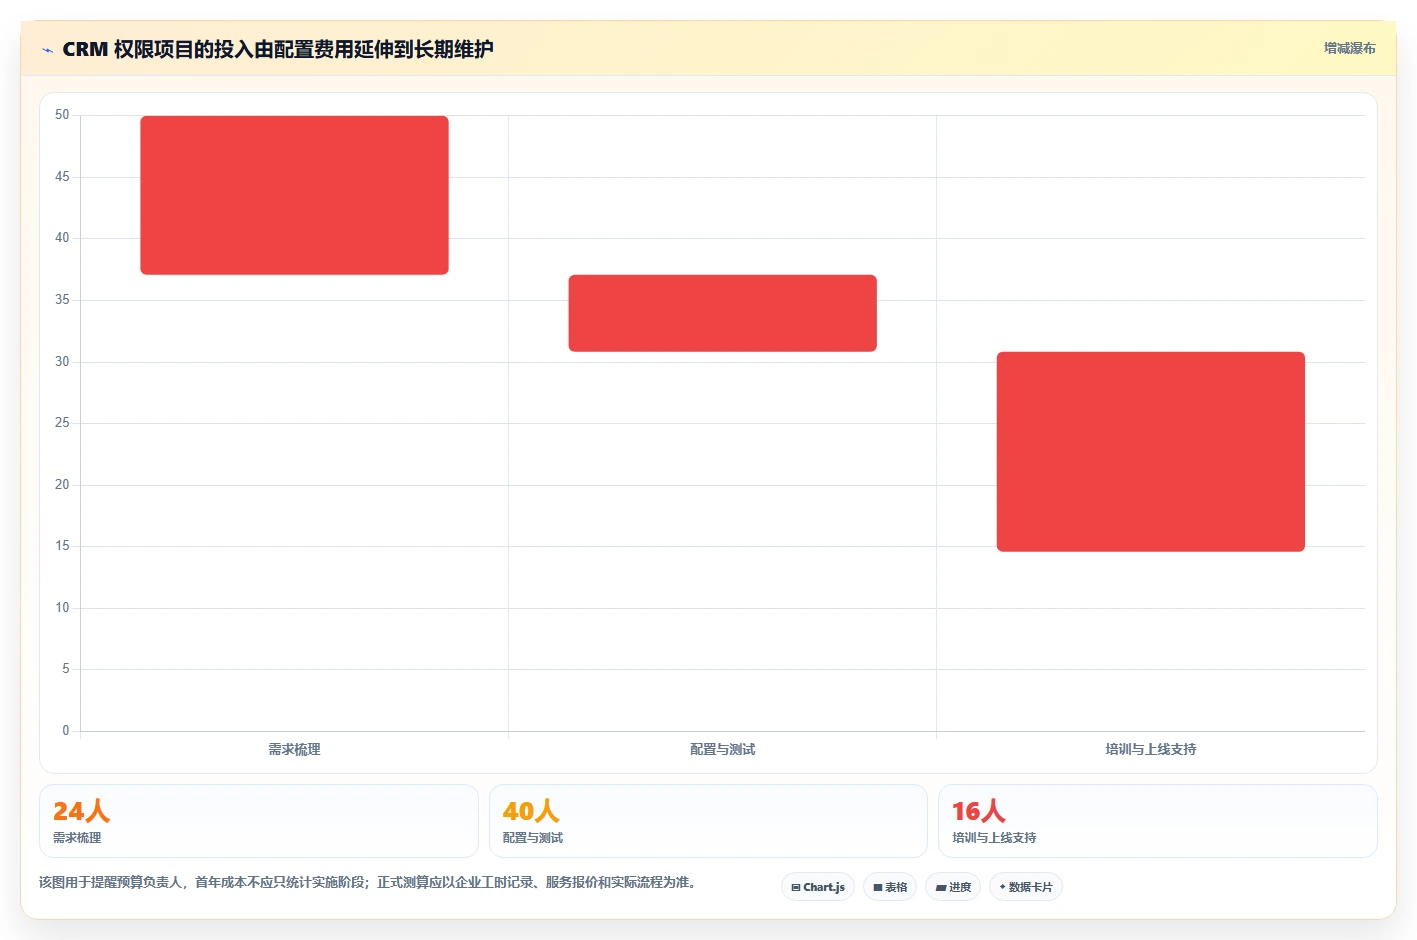Click the 培训与上线支持 x-axis label
Image resolution: width=1417 pixels, height=940 pixels.
(x=1151, y=749)
